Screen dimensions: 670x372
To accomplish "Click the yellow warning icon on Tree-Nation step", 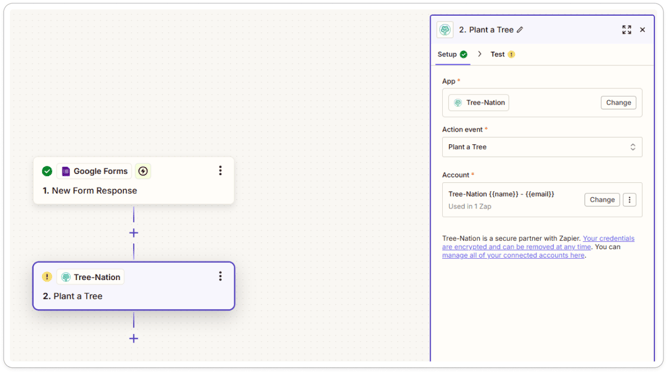I will click(x=47, y=277).
